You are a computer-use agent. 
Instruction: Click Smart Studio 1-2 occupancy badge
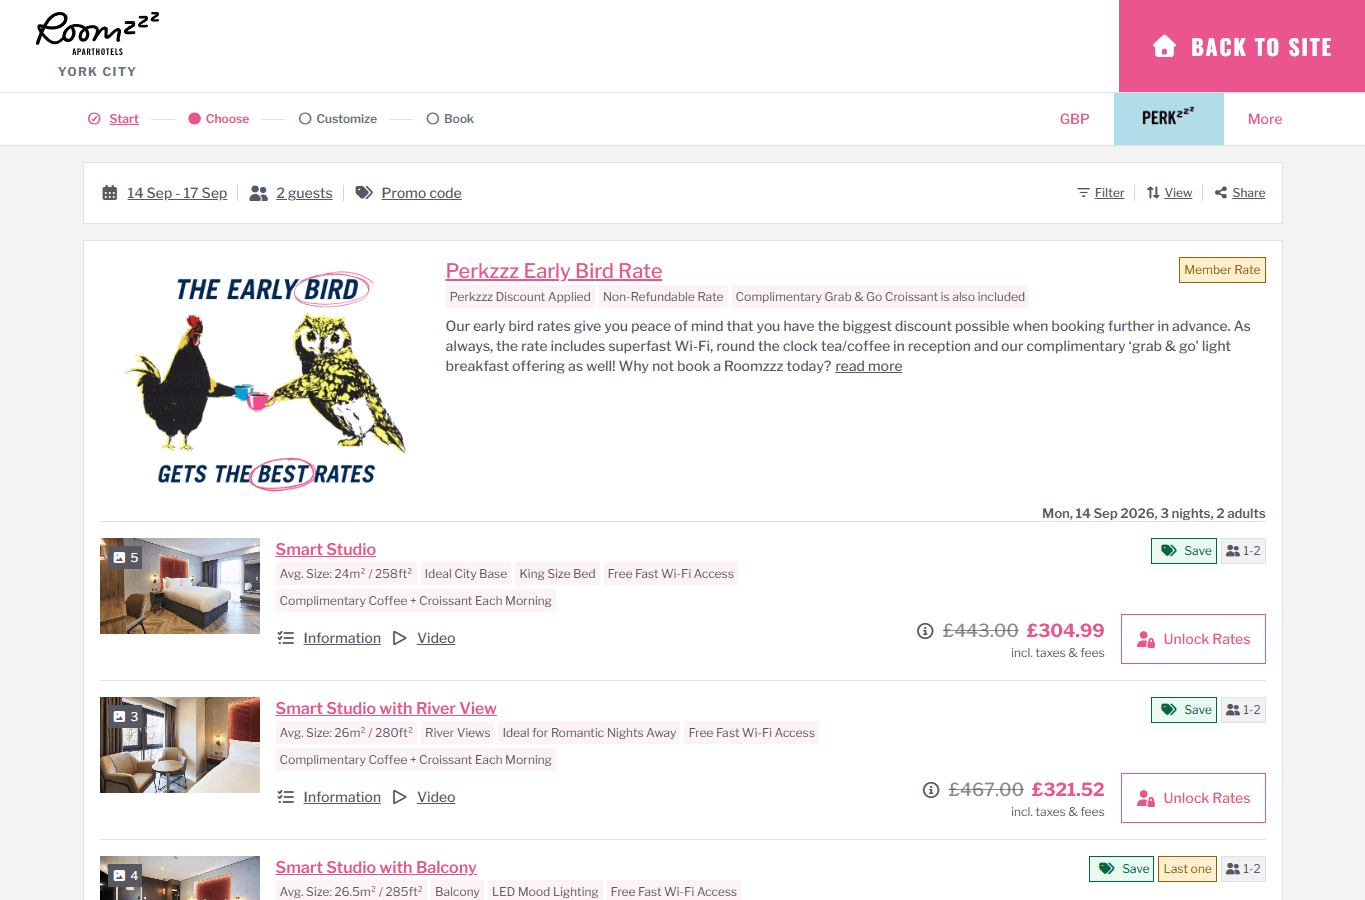1243,551
